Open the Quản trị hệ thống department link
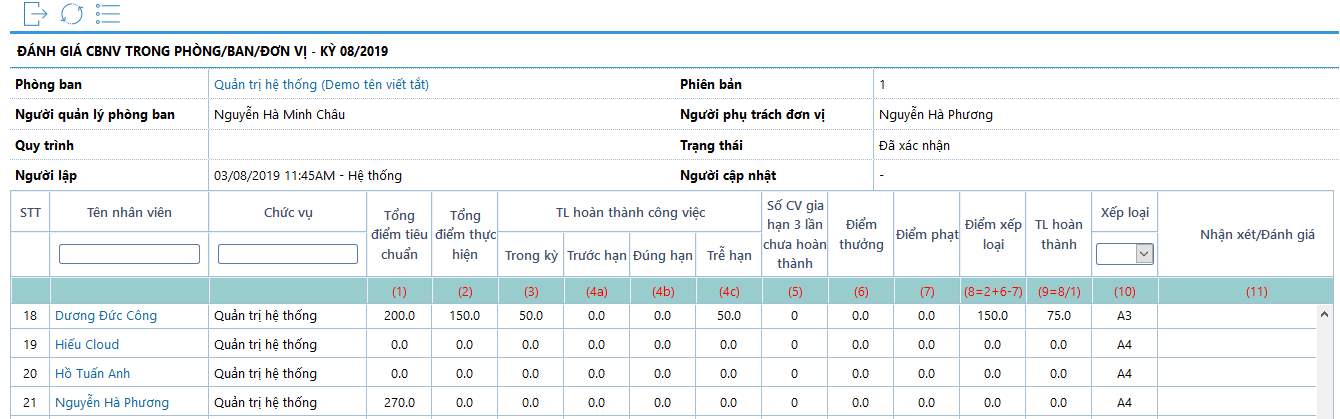This screenshot has height=419, width=1340. click(x=321, y=85)
